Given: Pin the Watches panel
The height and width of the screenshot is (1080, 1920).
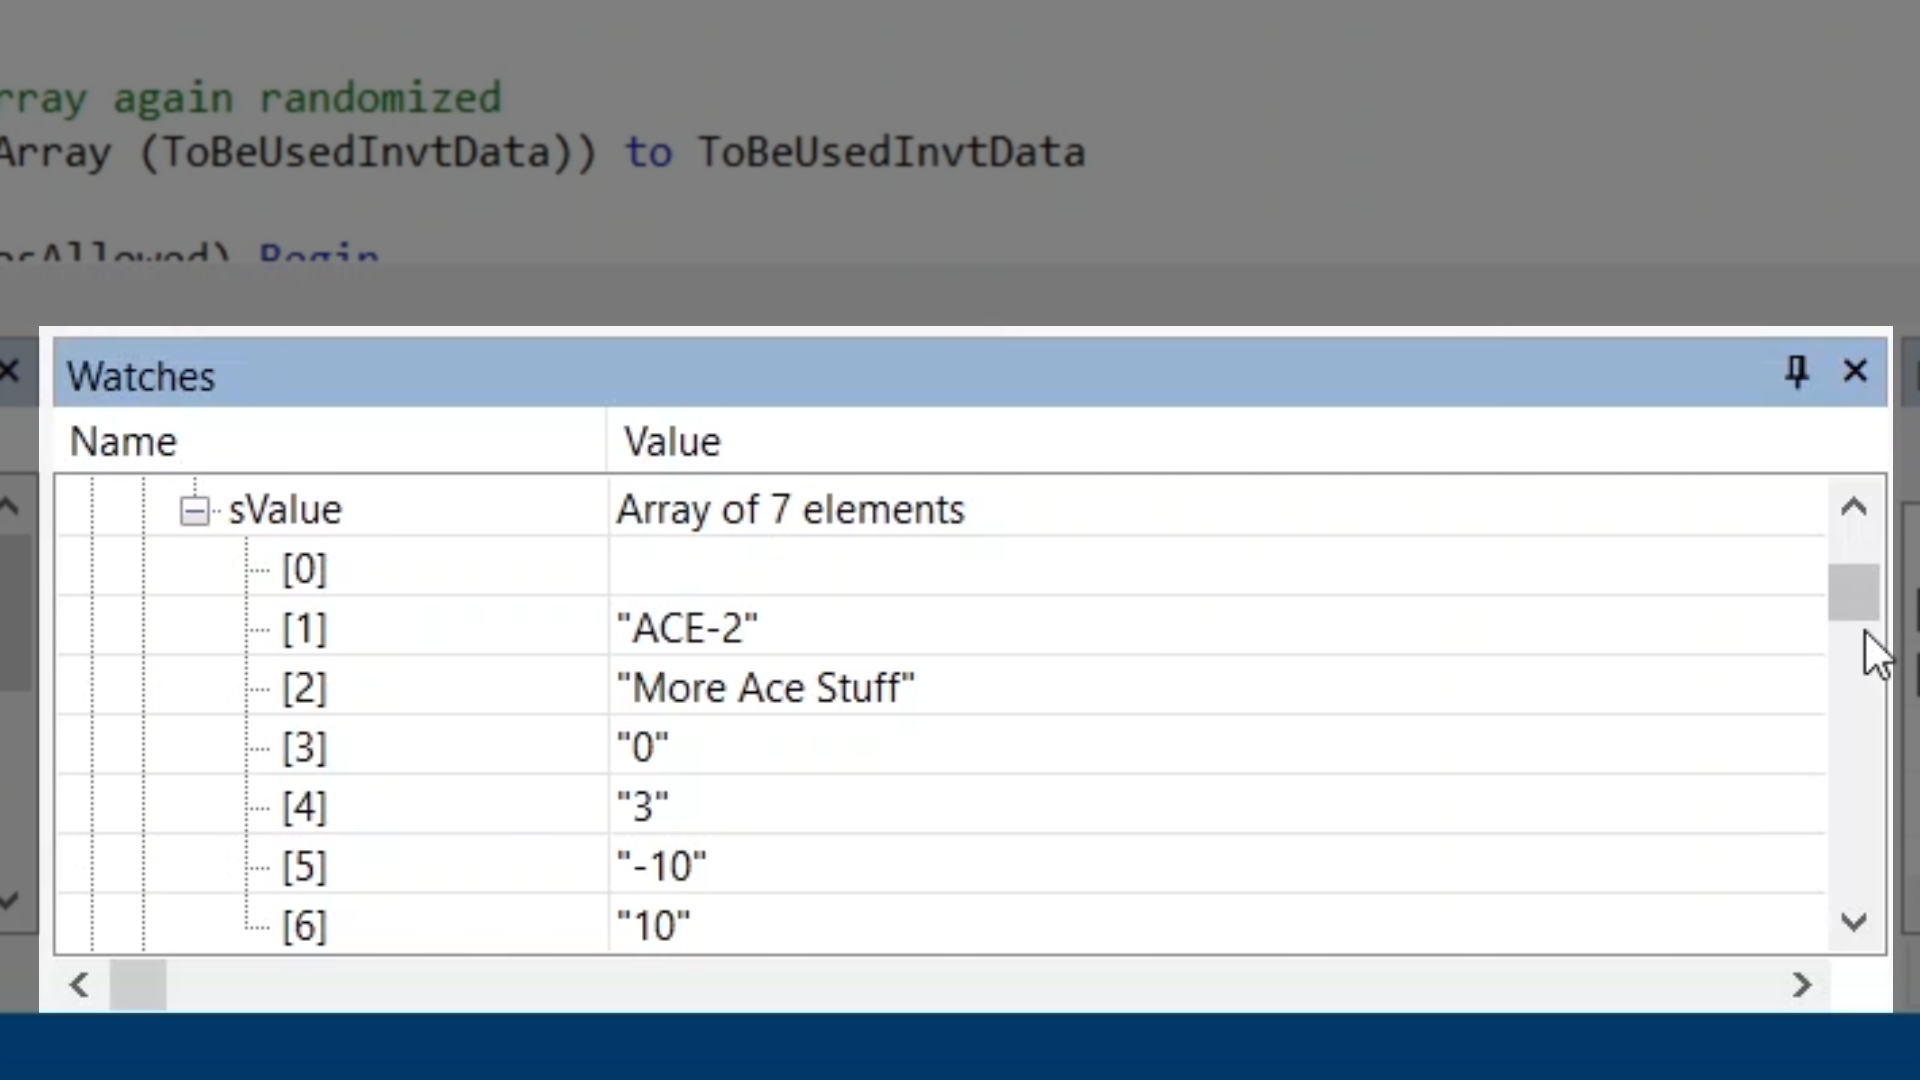Looking at the screenshot, I should pyautogui.click(x=1796, y=372).
